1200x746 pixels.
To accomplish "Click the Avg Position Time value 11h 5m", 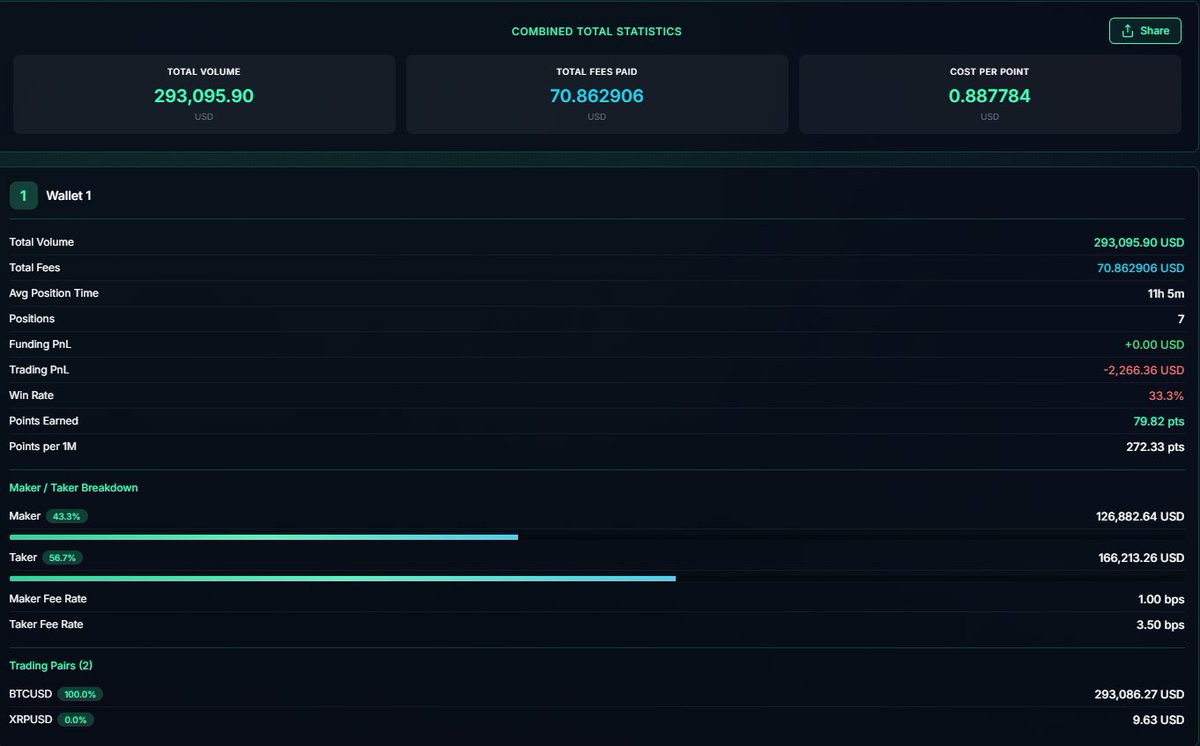I will pos(1166,294).
